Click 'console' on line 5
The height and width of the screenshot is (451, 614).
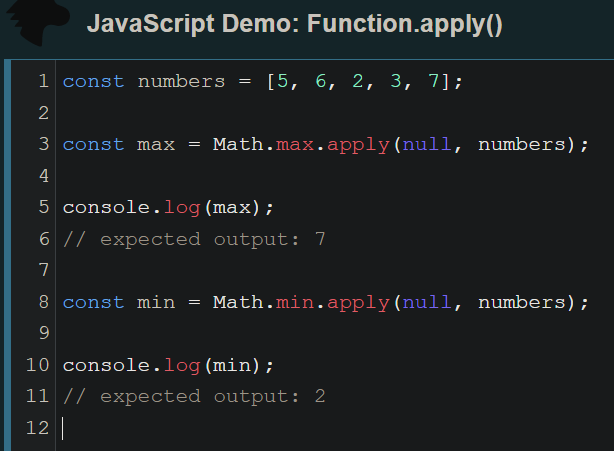(106, 207)
